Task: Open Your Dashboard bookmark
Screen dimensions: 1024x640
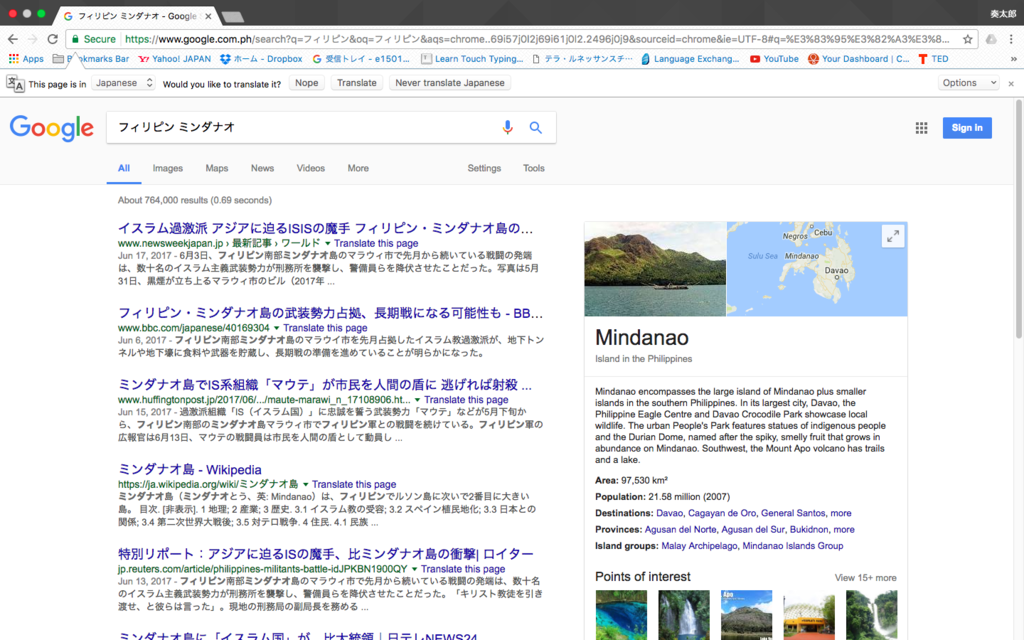Action: click(x=858, y=59)
